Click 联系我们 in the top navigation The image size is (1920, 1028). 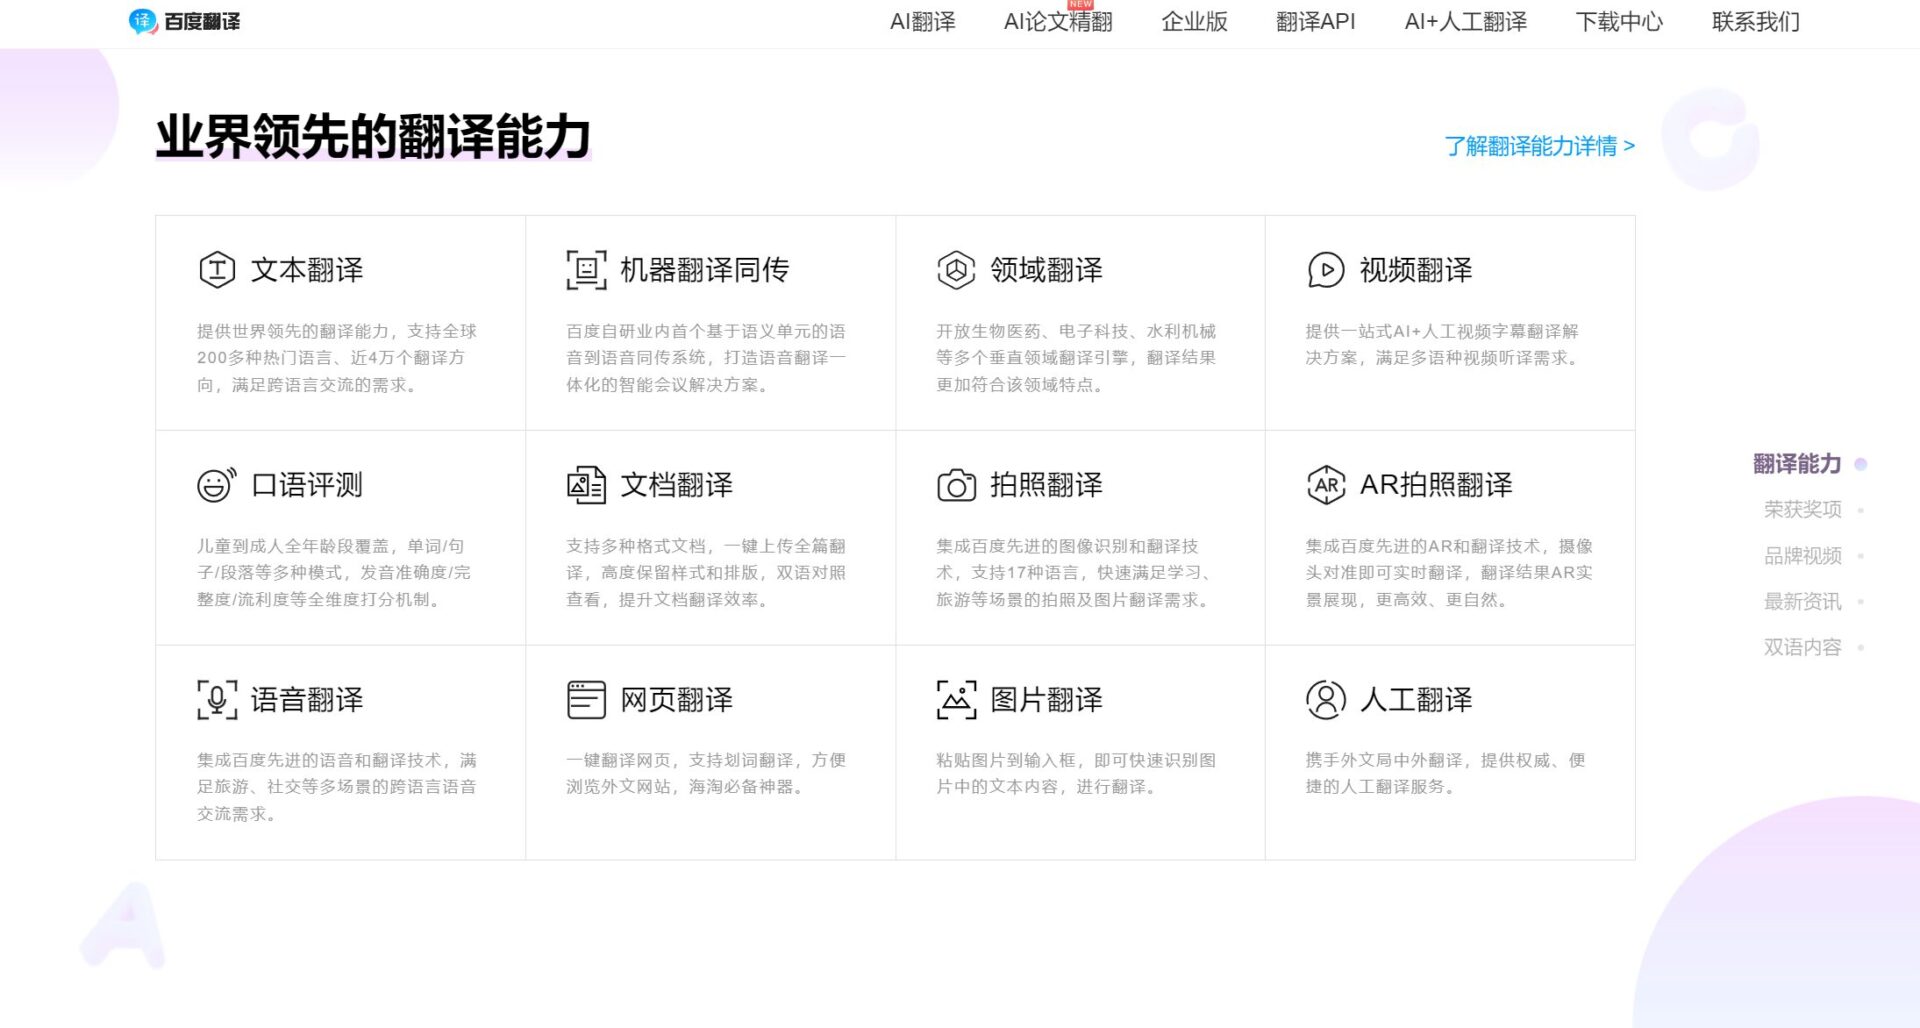pos(1755,22)
